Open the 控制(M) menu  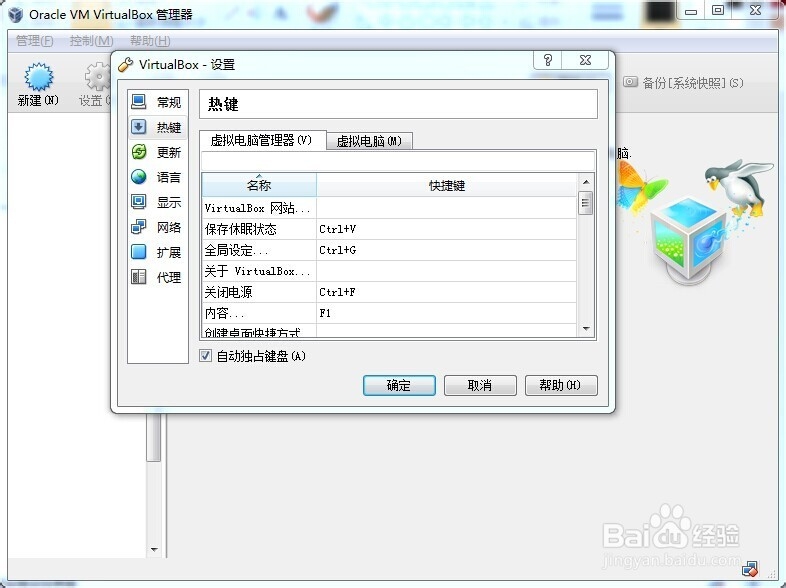(x=91, y=41)
